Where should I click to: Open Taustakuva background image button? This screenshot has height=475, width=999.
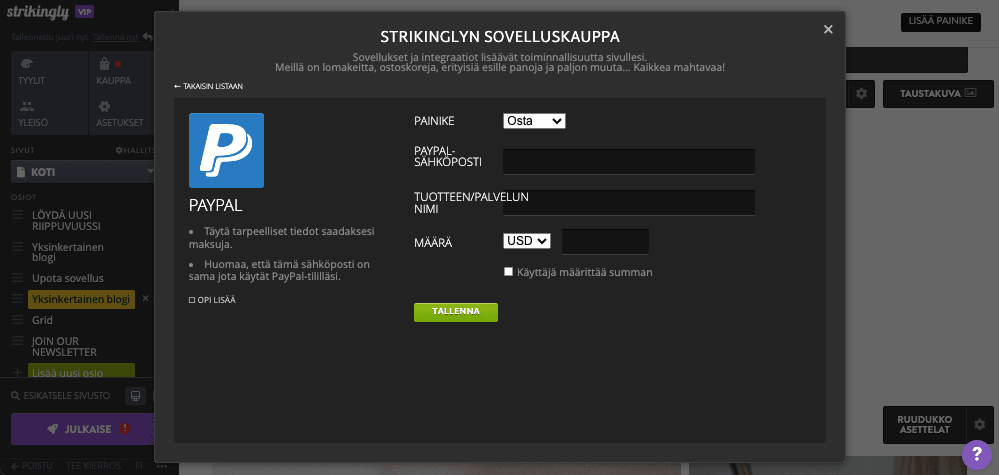click(938, 94)
